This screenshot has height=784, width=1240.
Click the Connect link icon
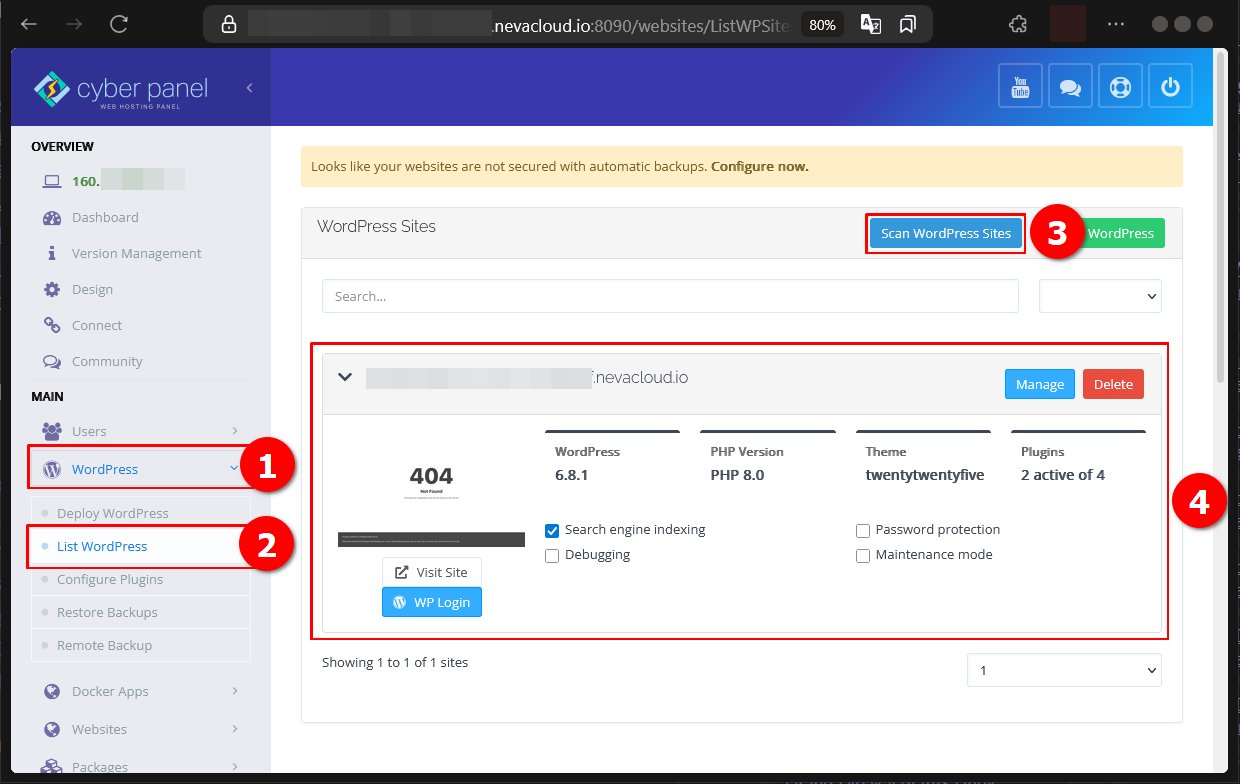[x=52, y=325]
